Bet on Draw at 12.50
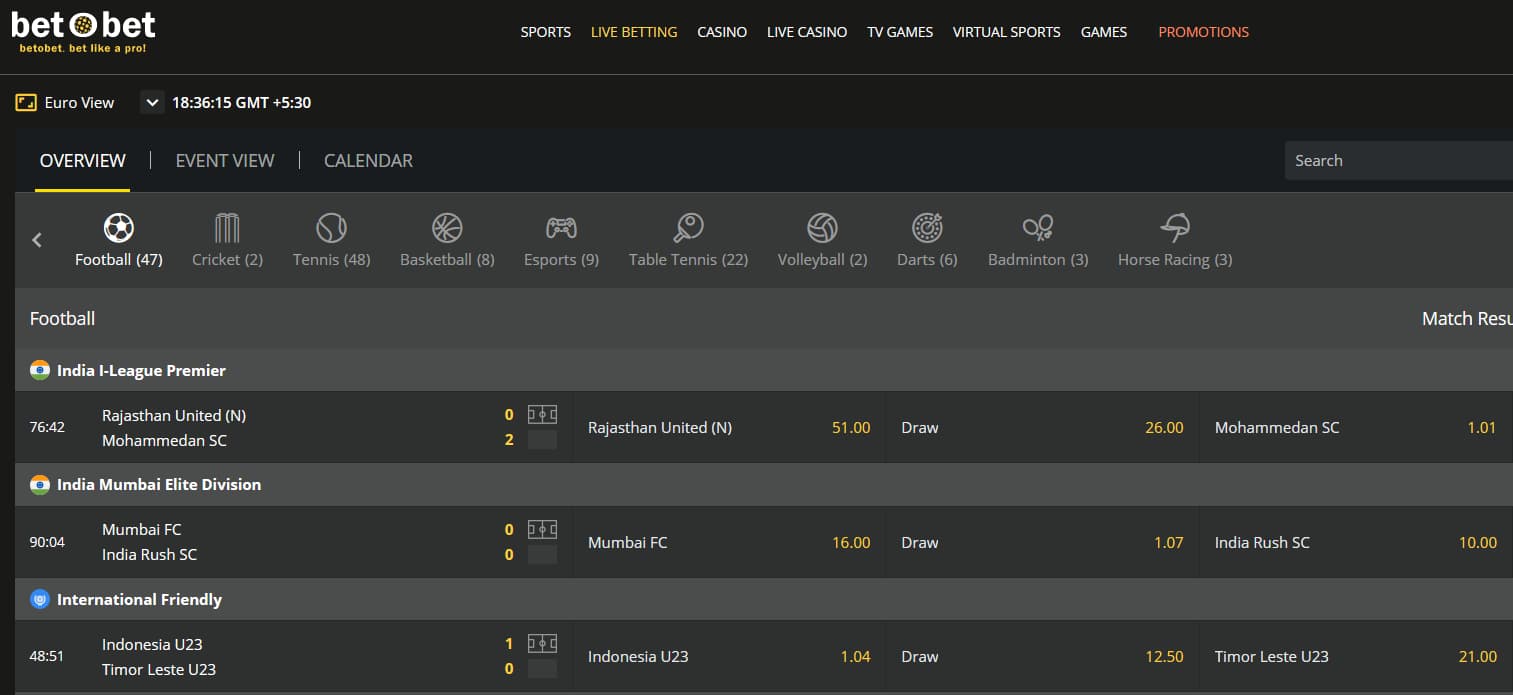This screenshot has width=1513, height=695. [x=1042, y=656]
